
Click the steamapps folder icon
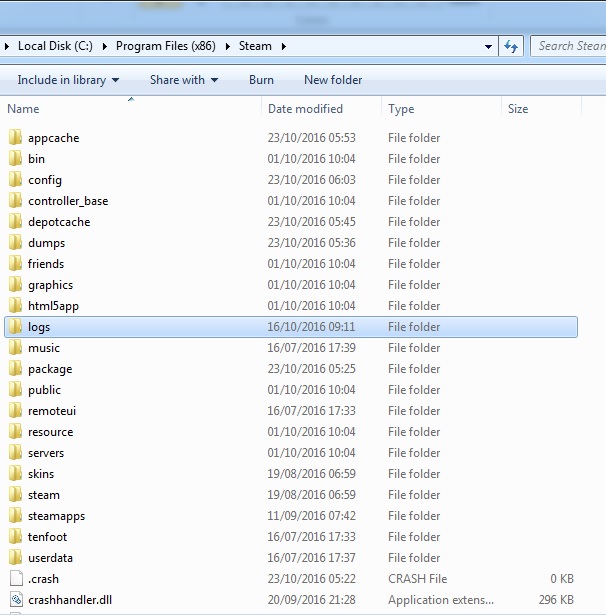pos(15,515)
